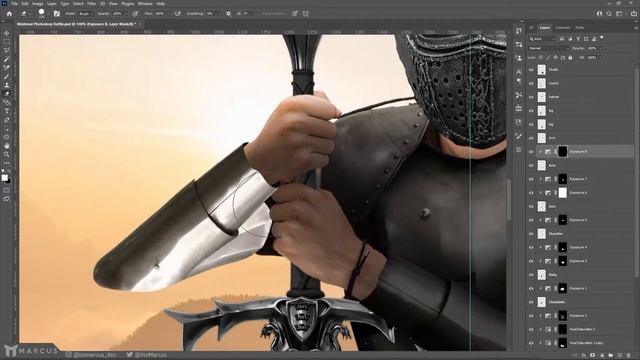
Task: Open the layer filter Kind dropdown
Action: coord(542,39)
